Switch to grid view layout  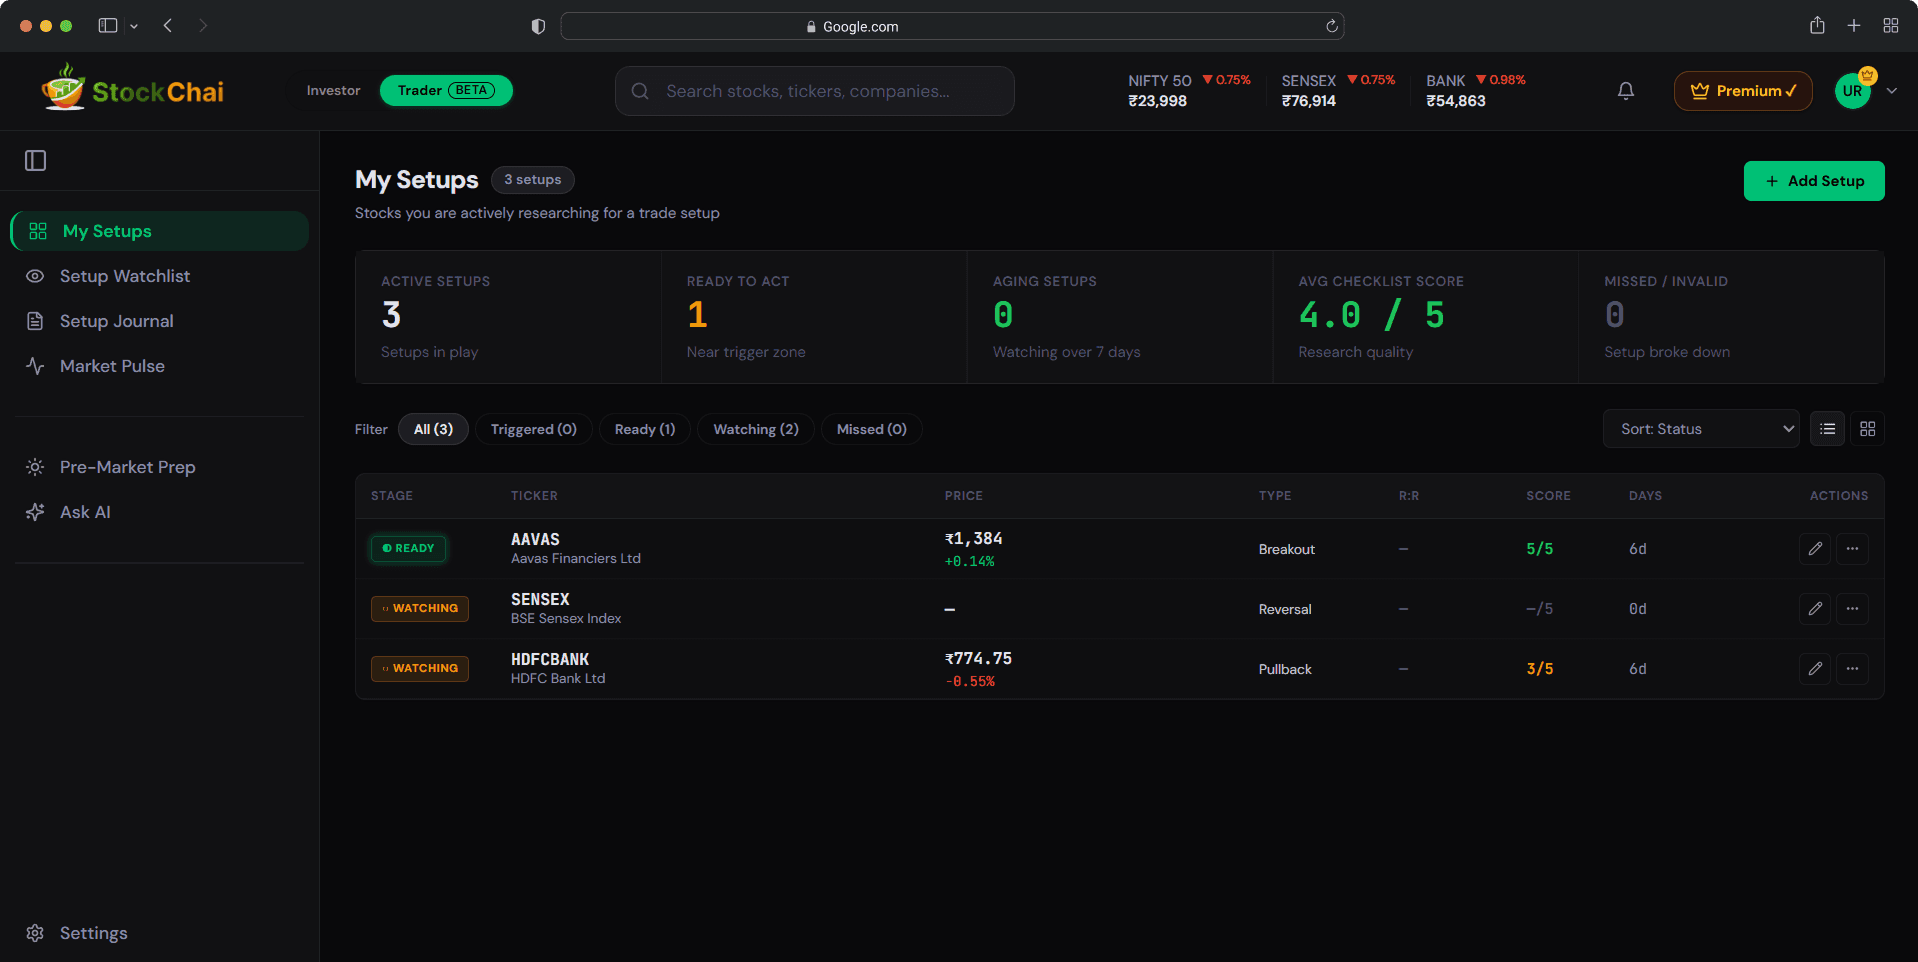[x=1868, y=429]
